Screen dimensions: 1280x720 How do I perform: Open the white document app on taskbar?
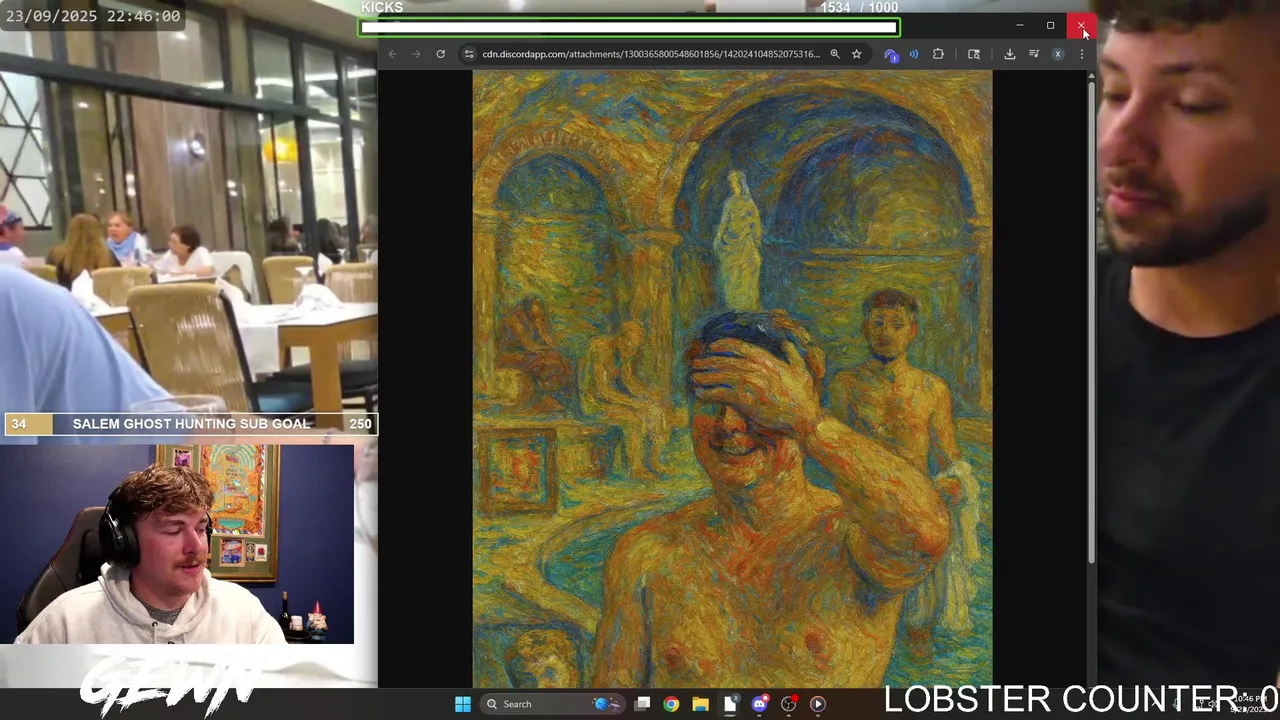point(730,704)
